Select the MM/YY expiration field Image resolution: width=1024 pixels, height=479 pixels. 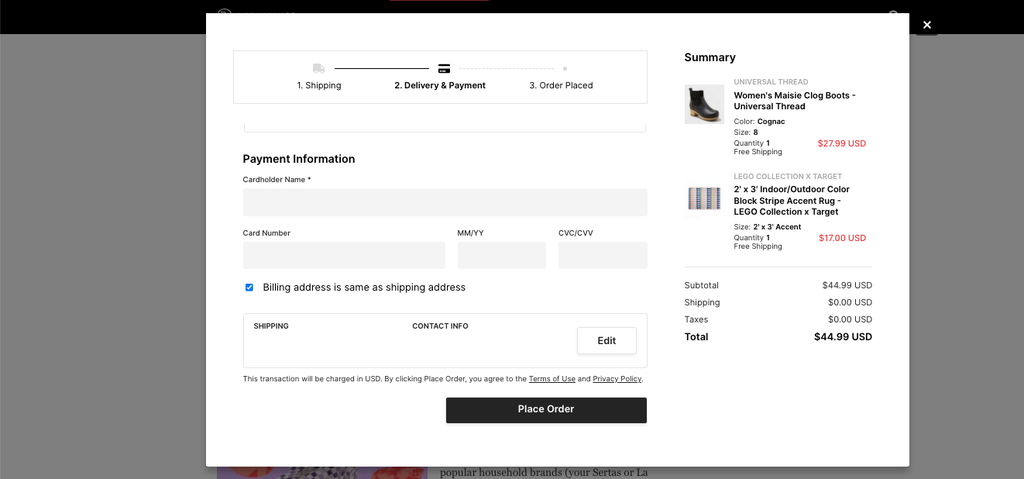[x=501, y=255]
